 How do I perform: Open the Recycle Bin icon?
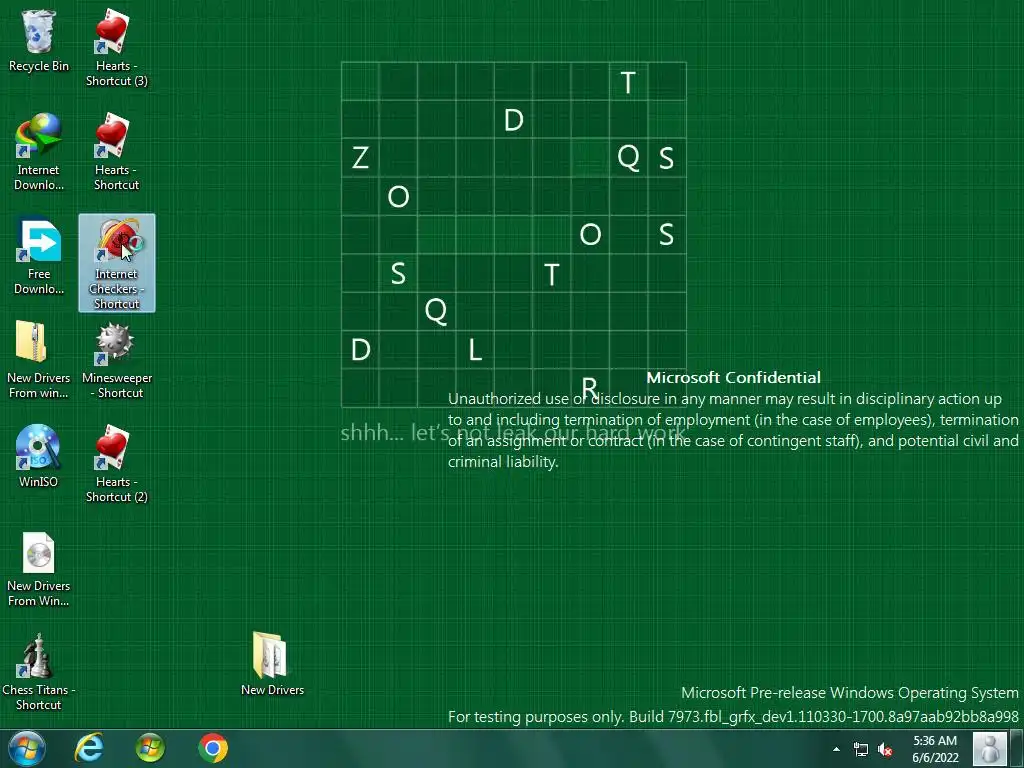39,41
